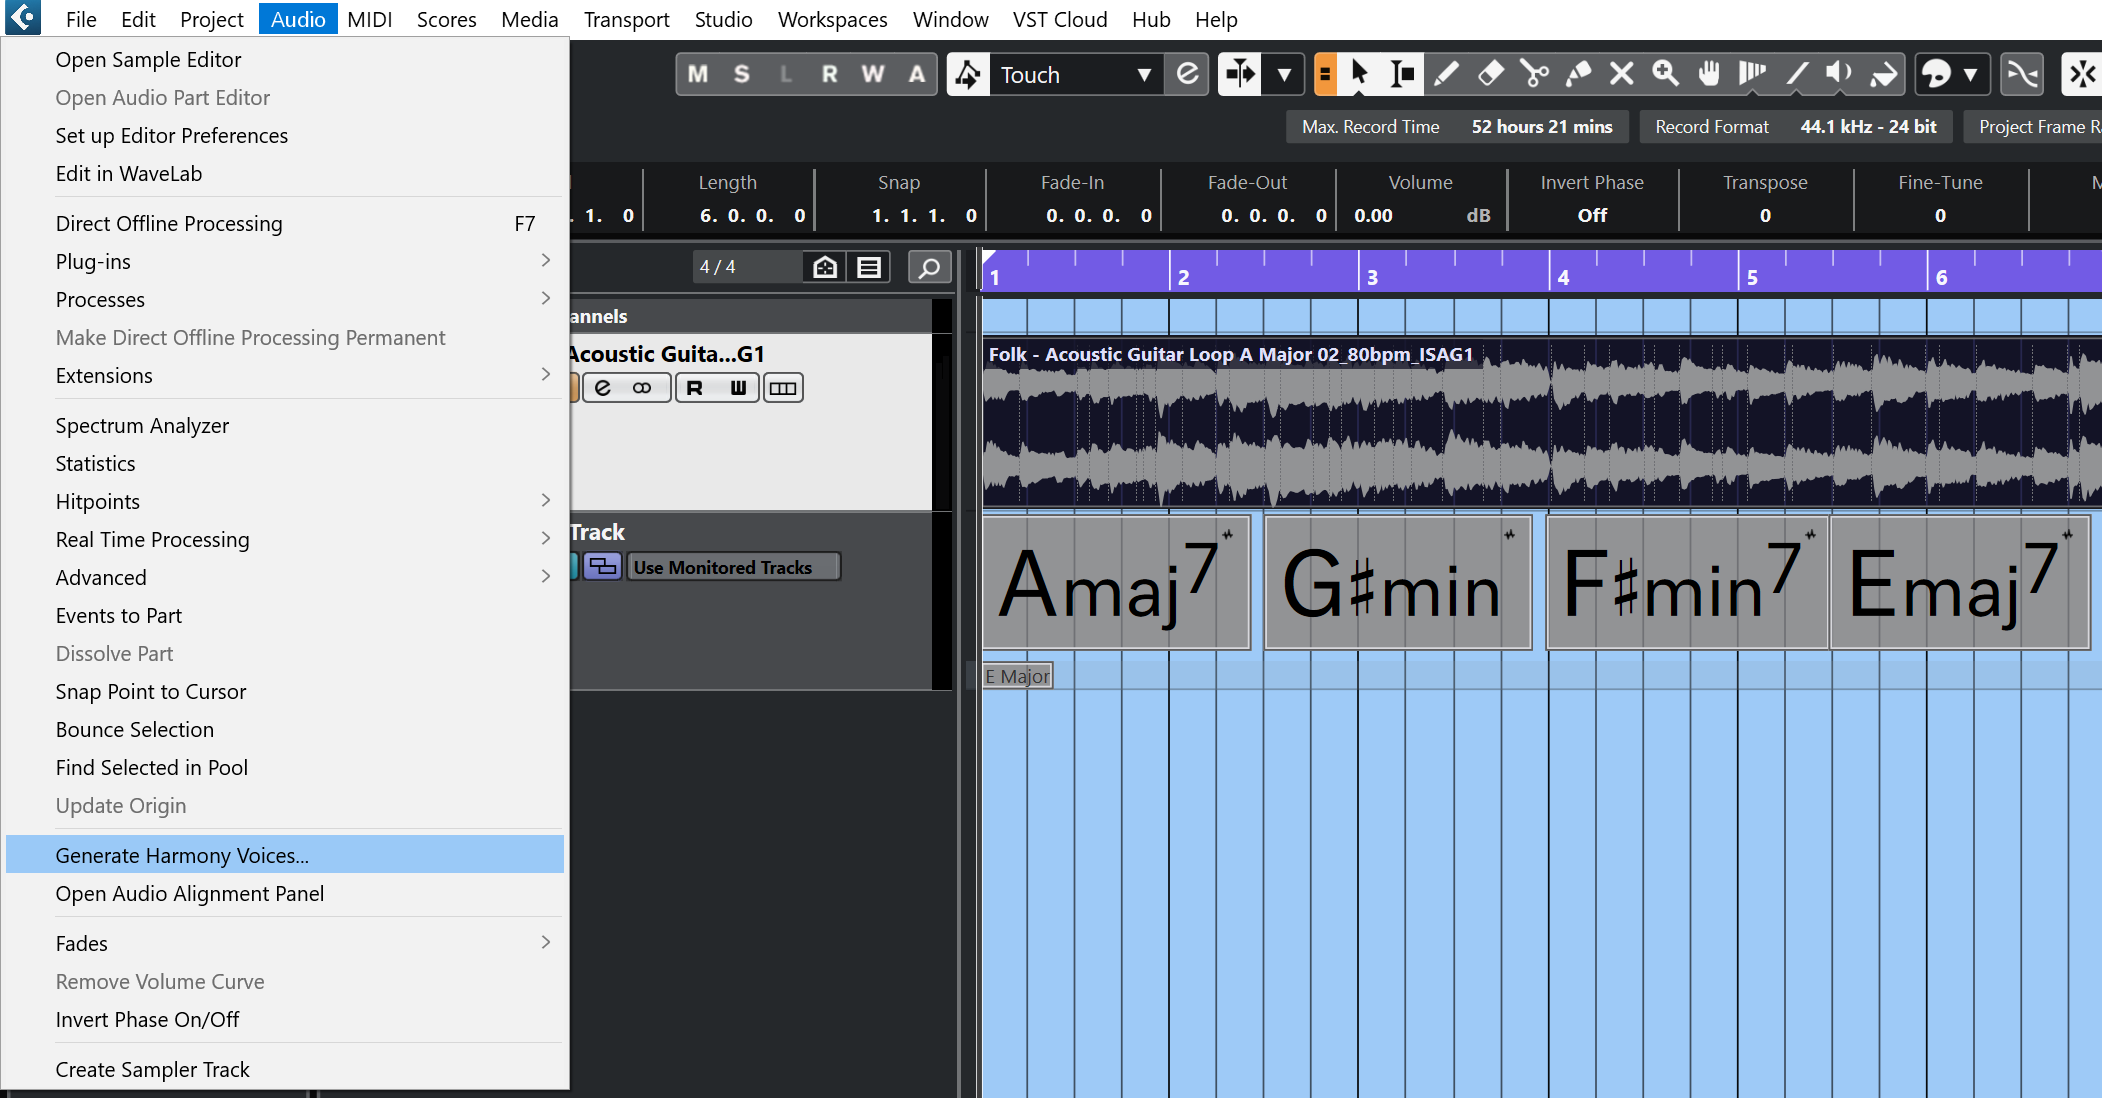
Task: Select the Play speaker tool
Action: point(1838,74)
